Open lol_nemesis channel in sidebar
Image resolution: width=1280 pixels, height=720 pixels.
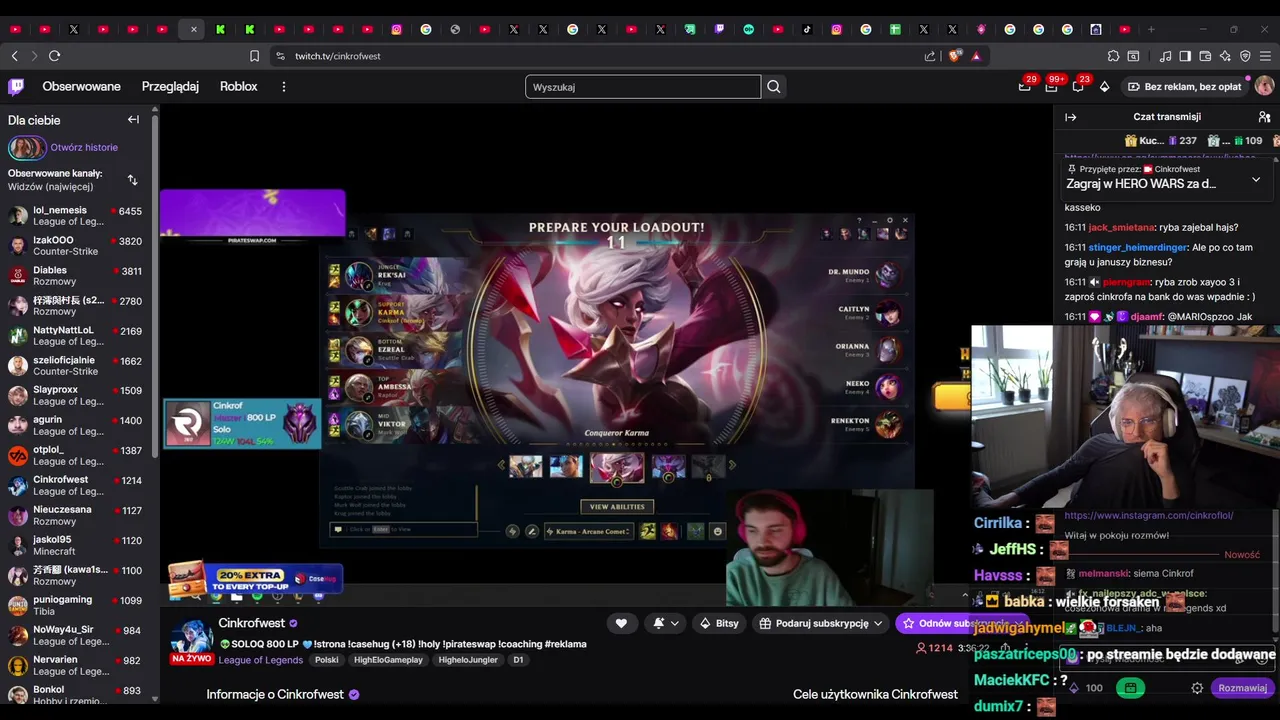coord(75,216)
